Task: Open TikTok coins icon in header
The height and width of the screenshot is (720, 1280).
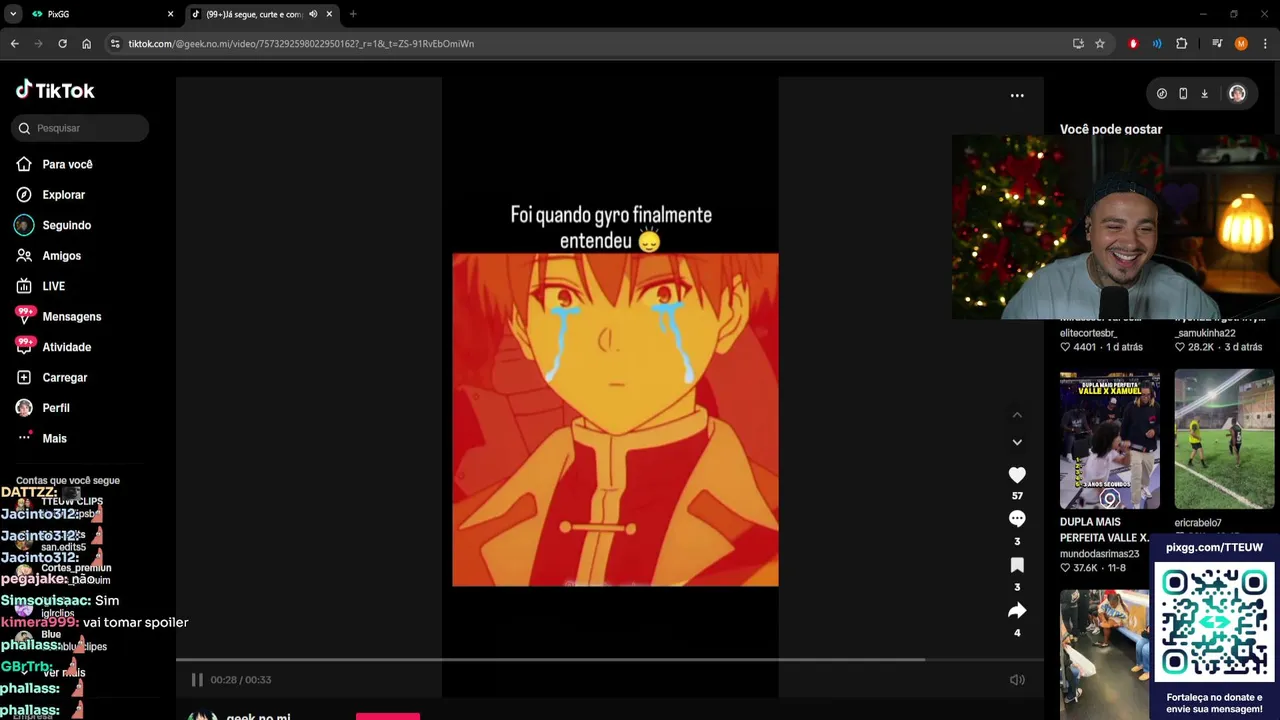Action: click(x=1161, y=94)
